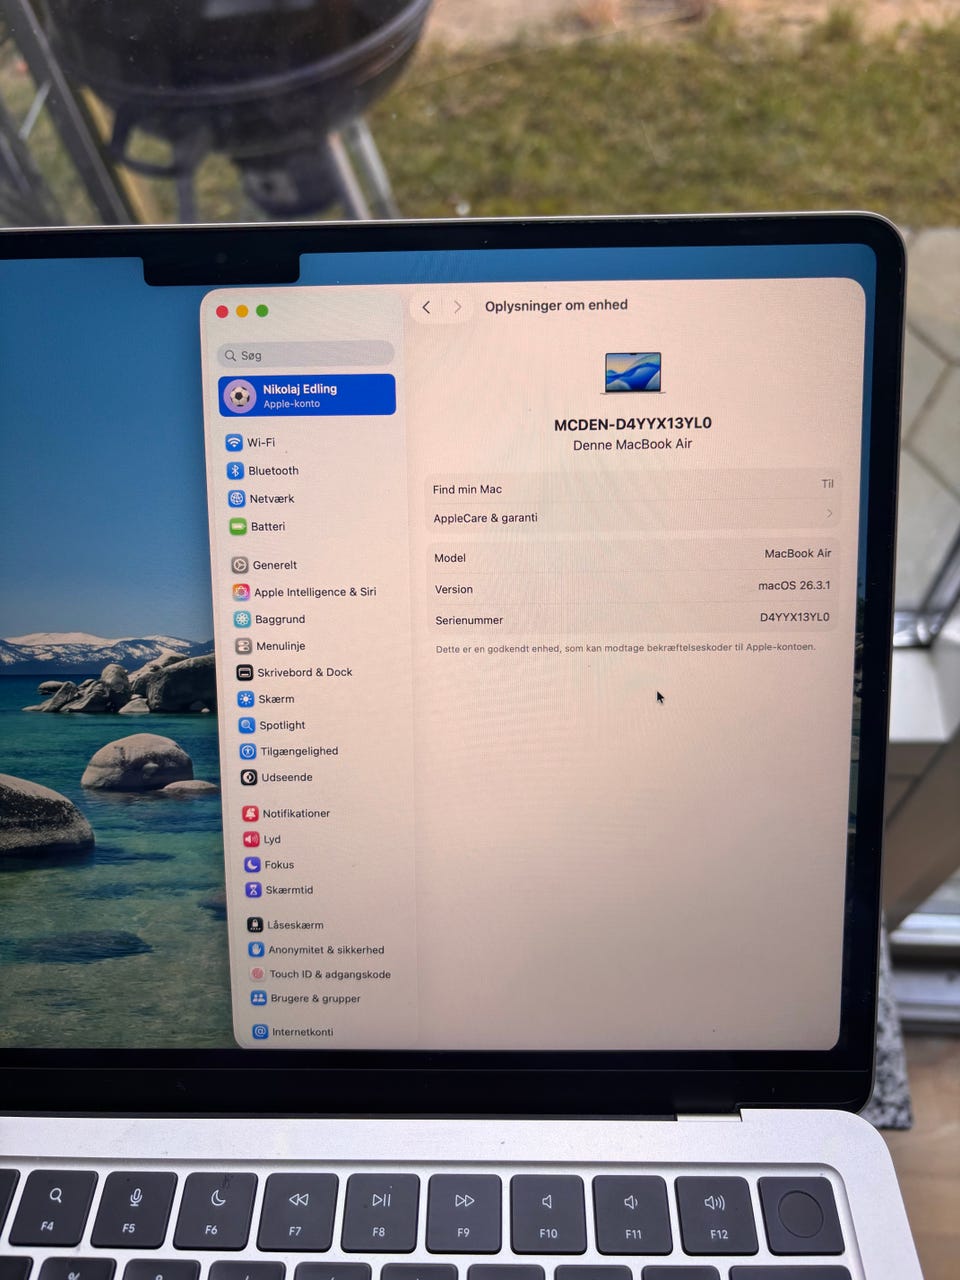Click the Internetkonti label in sidebar
The height and width of the screenshot is (1280, 960).
303,1031
